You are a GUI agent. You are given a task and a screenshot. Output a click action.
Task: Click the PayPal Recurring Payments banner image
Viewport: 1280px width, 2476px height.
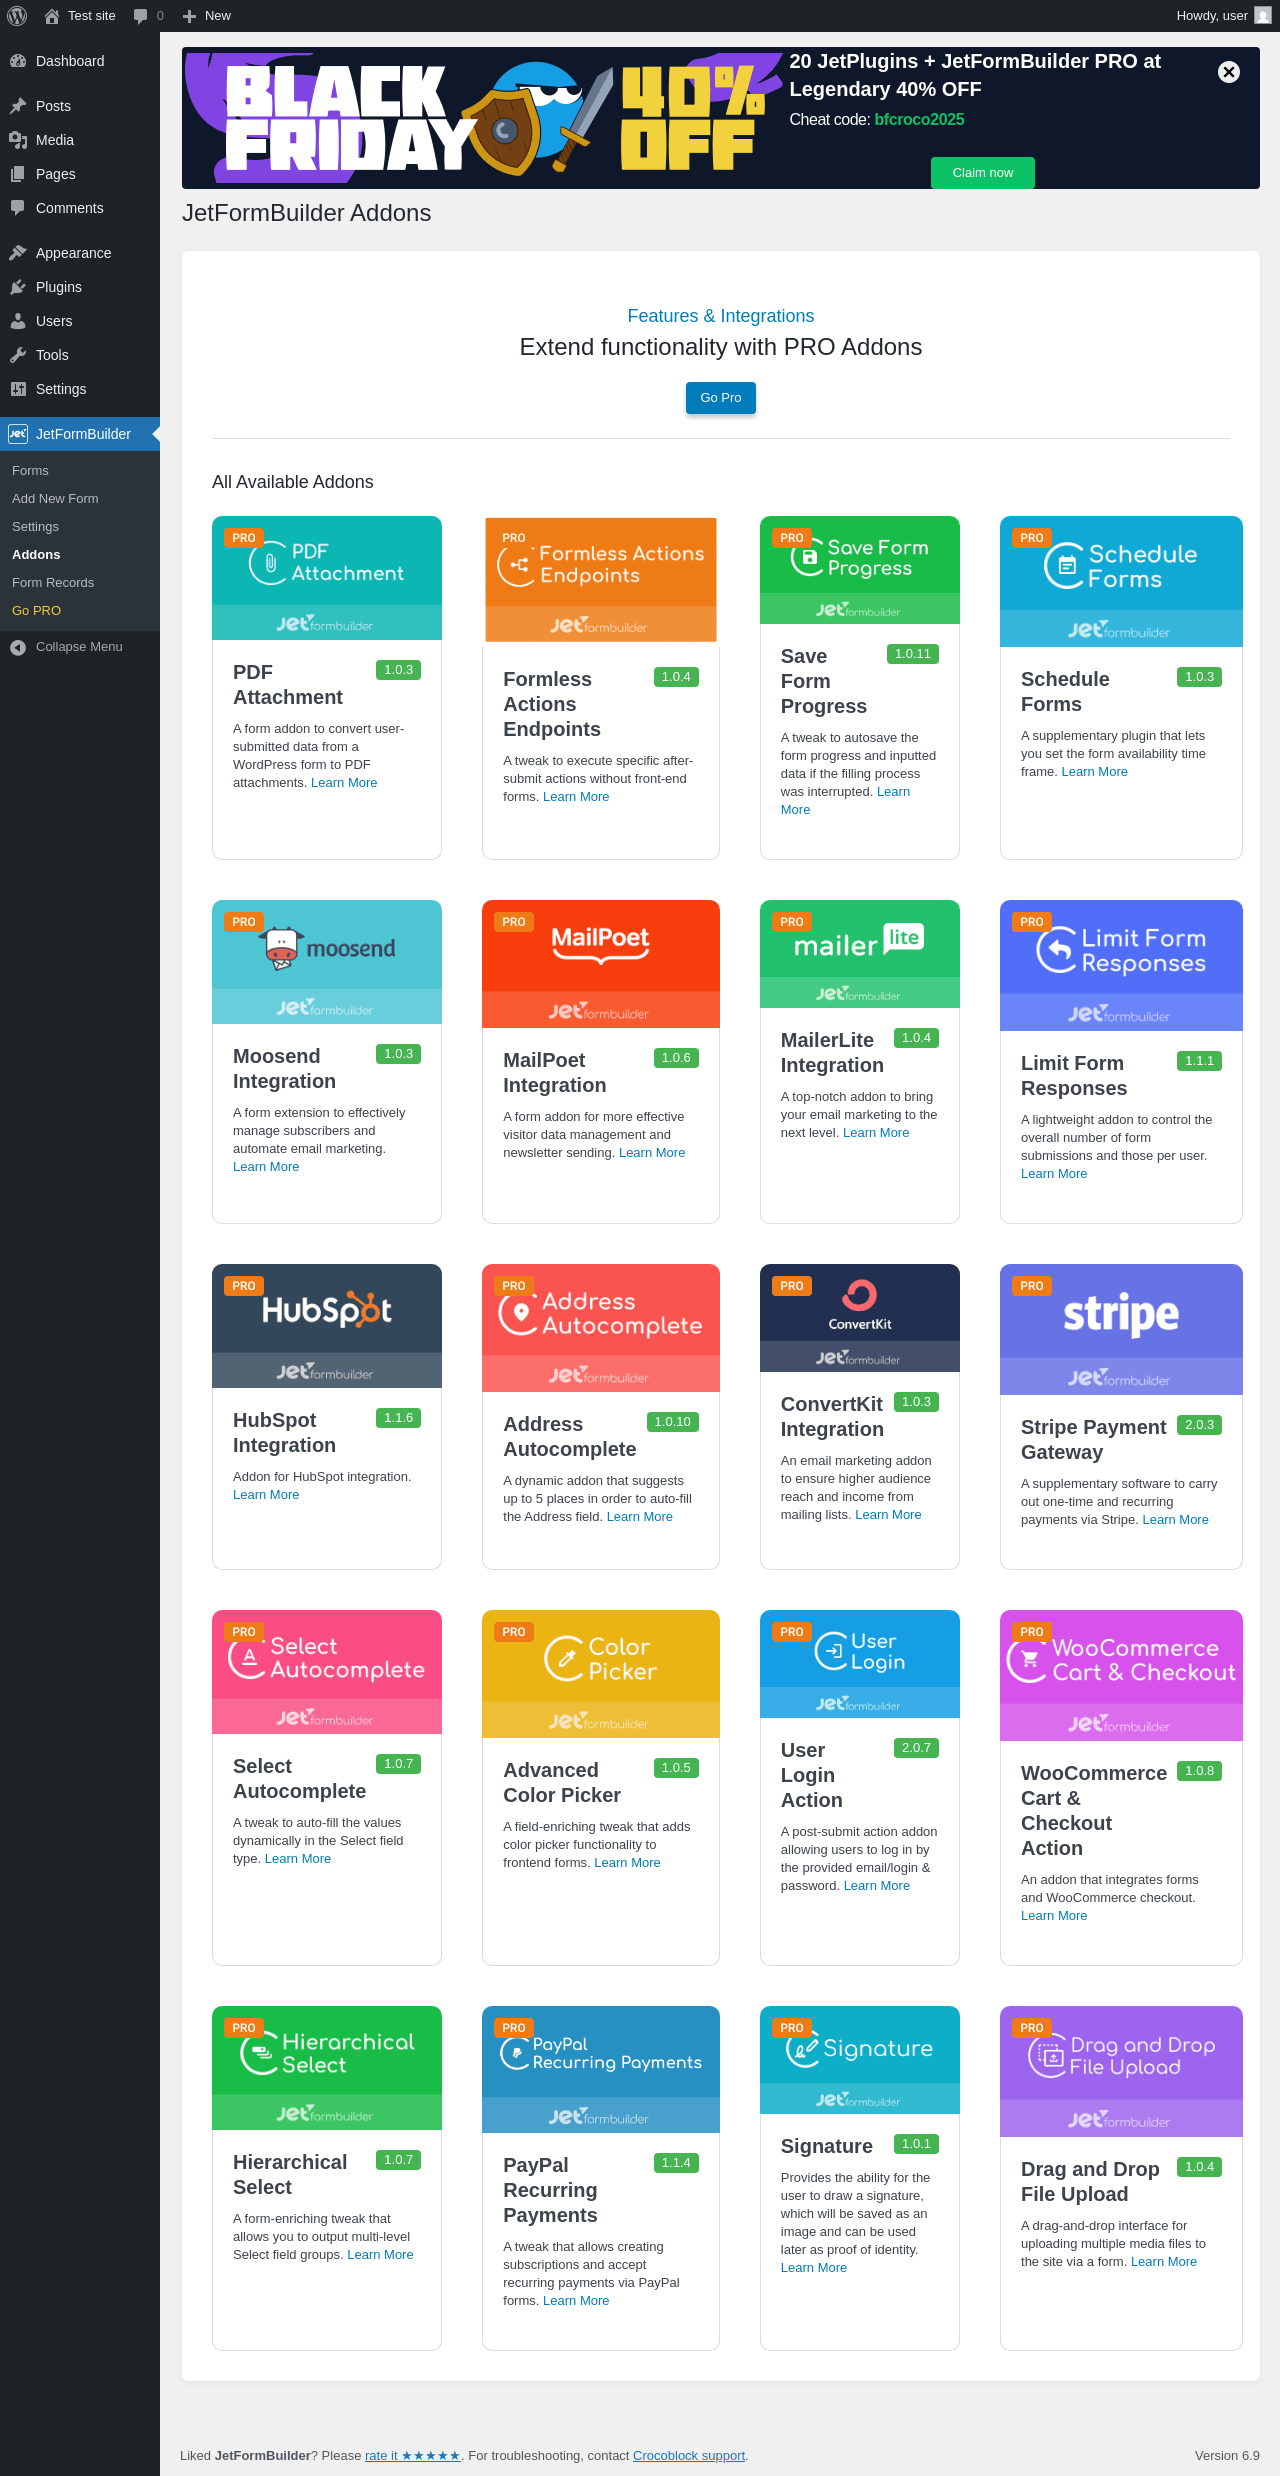point(601,2070)
